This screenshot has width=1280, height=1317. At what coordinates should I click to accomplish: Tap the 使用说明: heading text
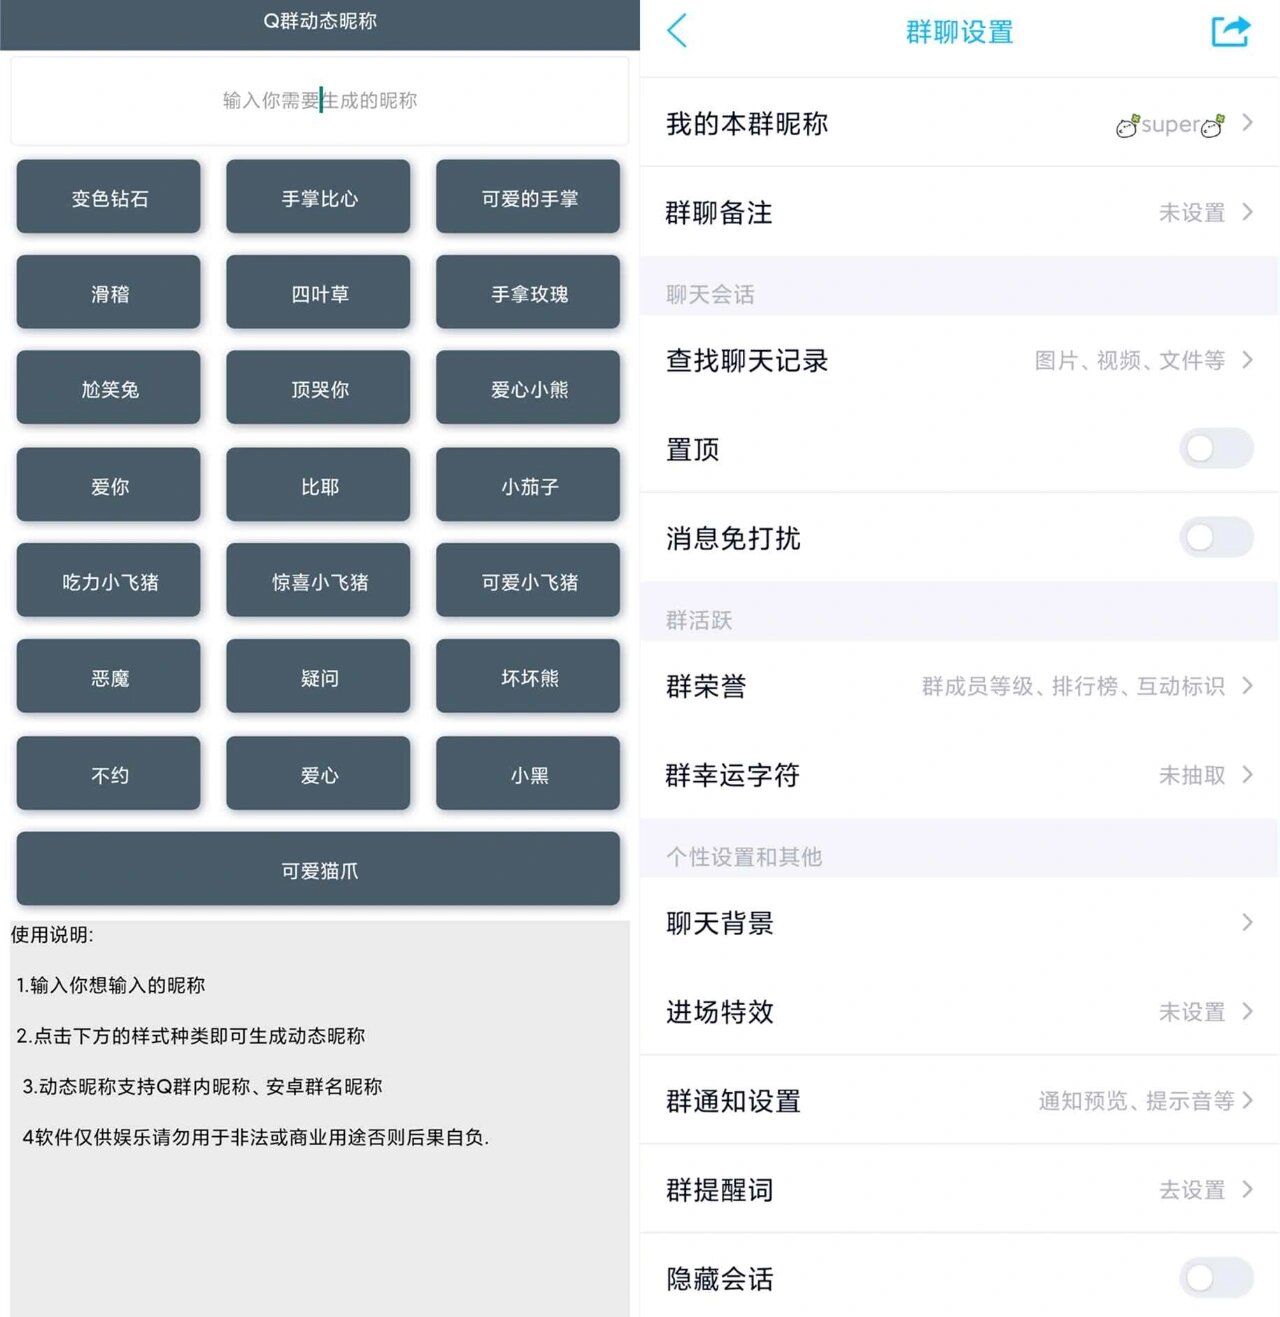[52, 935]
